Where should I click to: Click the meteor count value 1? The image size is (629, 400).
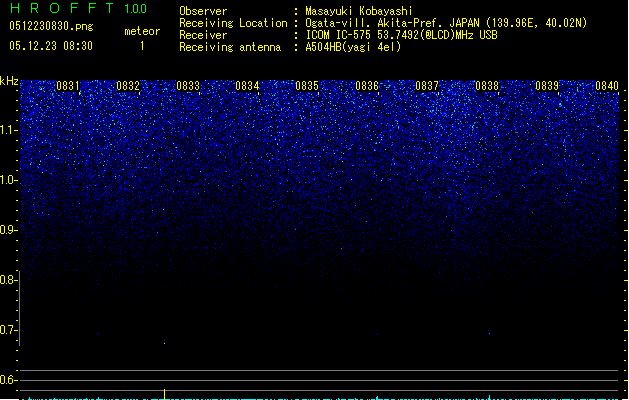142,46
